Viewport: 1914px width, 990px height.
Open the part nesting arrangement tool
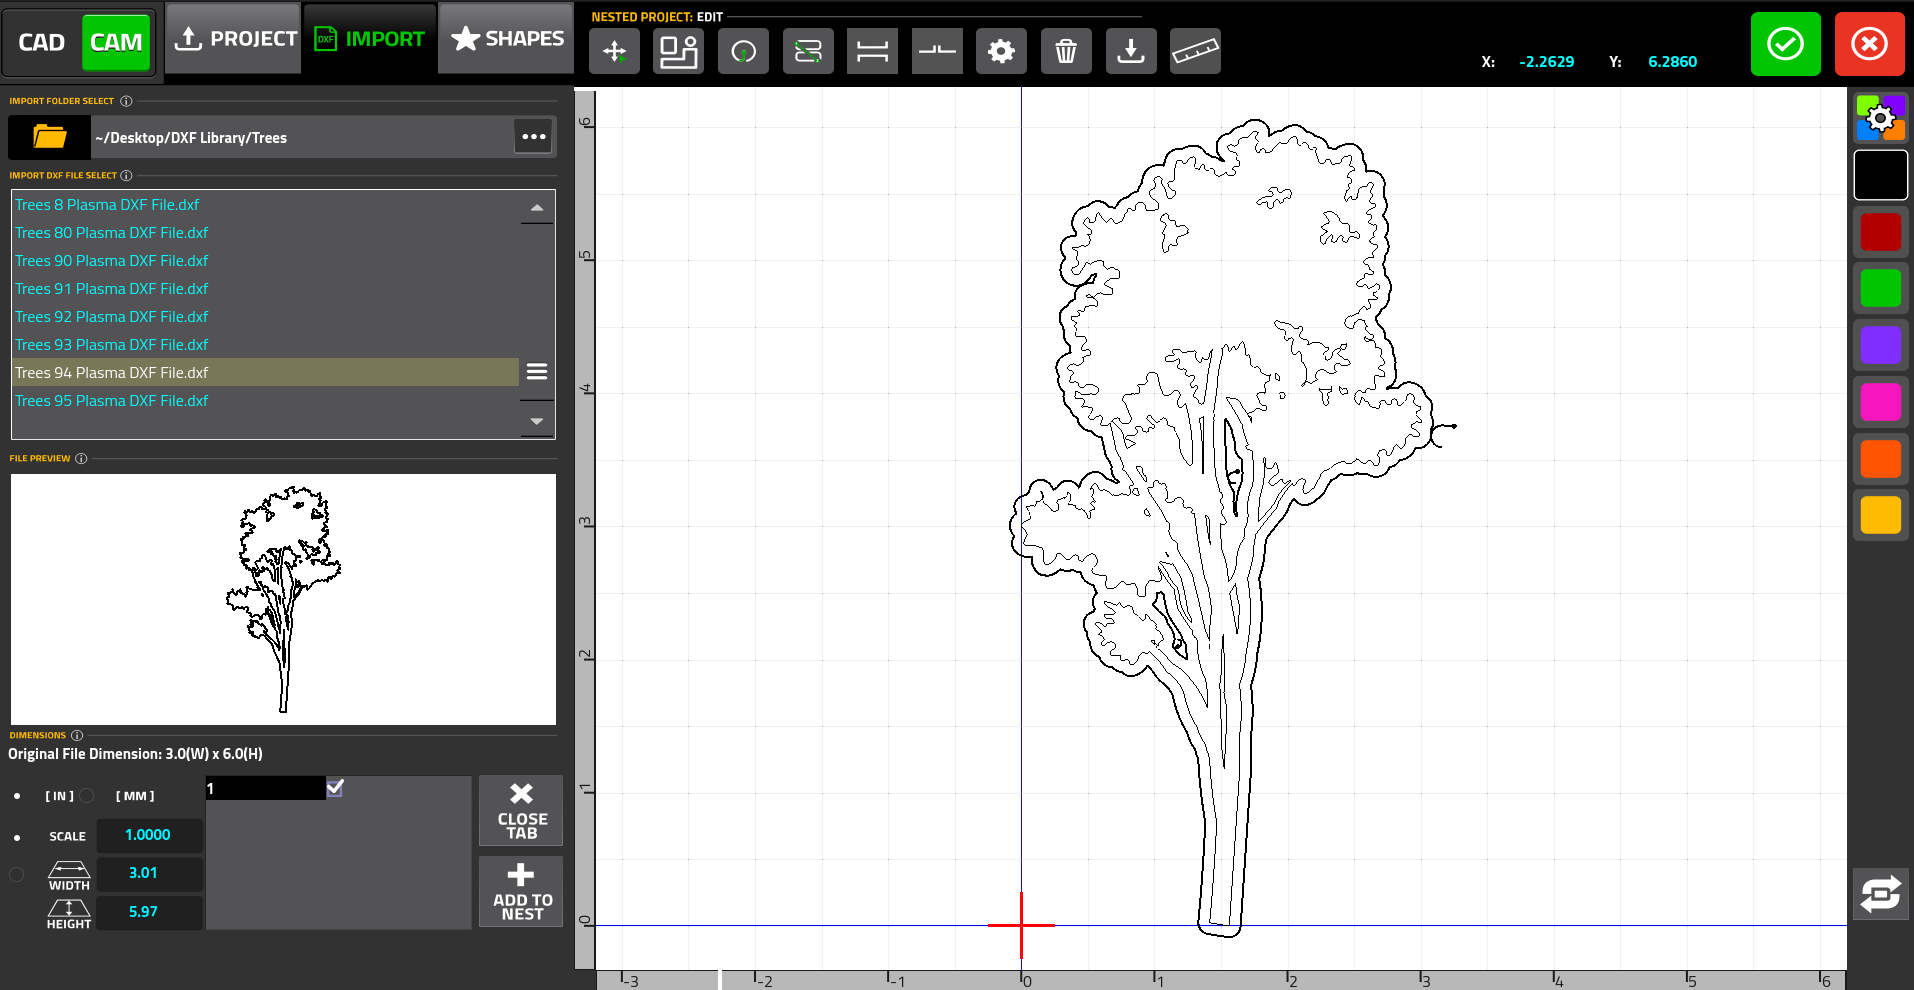678,51
